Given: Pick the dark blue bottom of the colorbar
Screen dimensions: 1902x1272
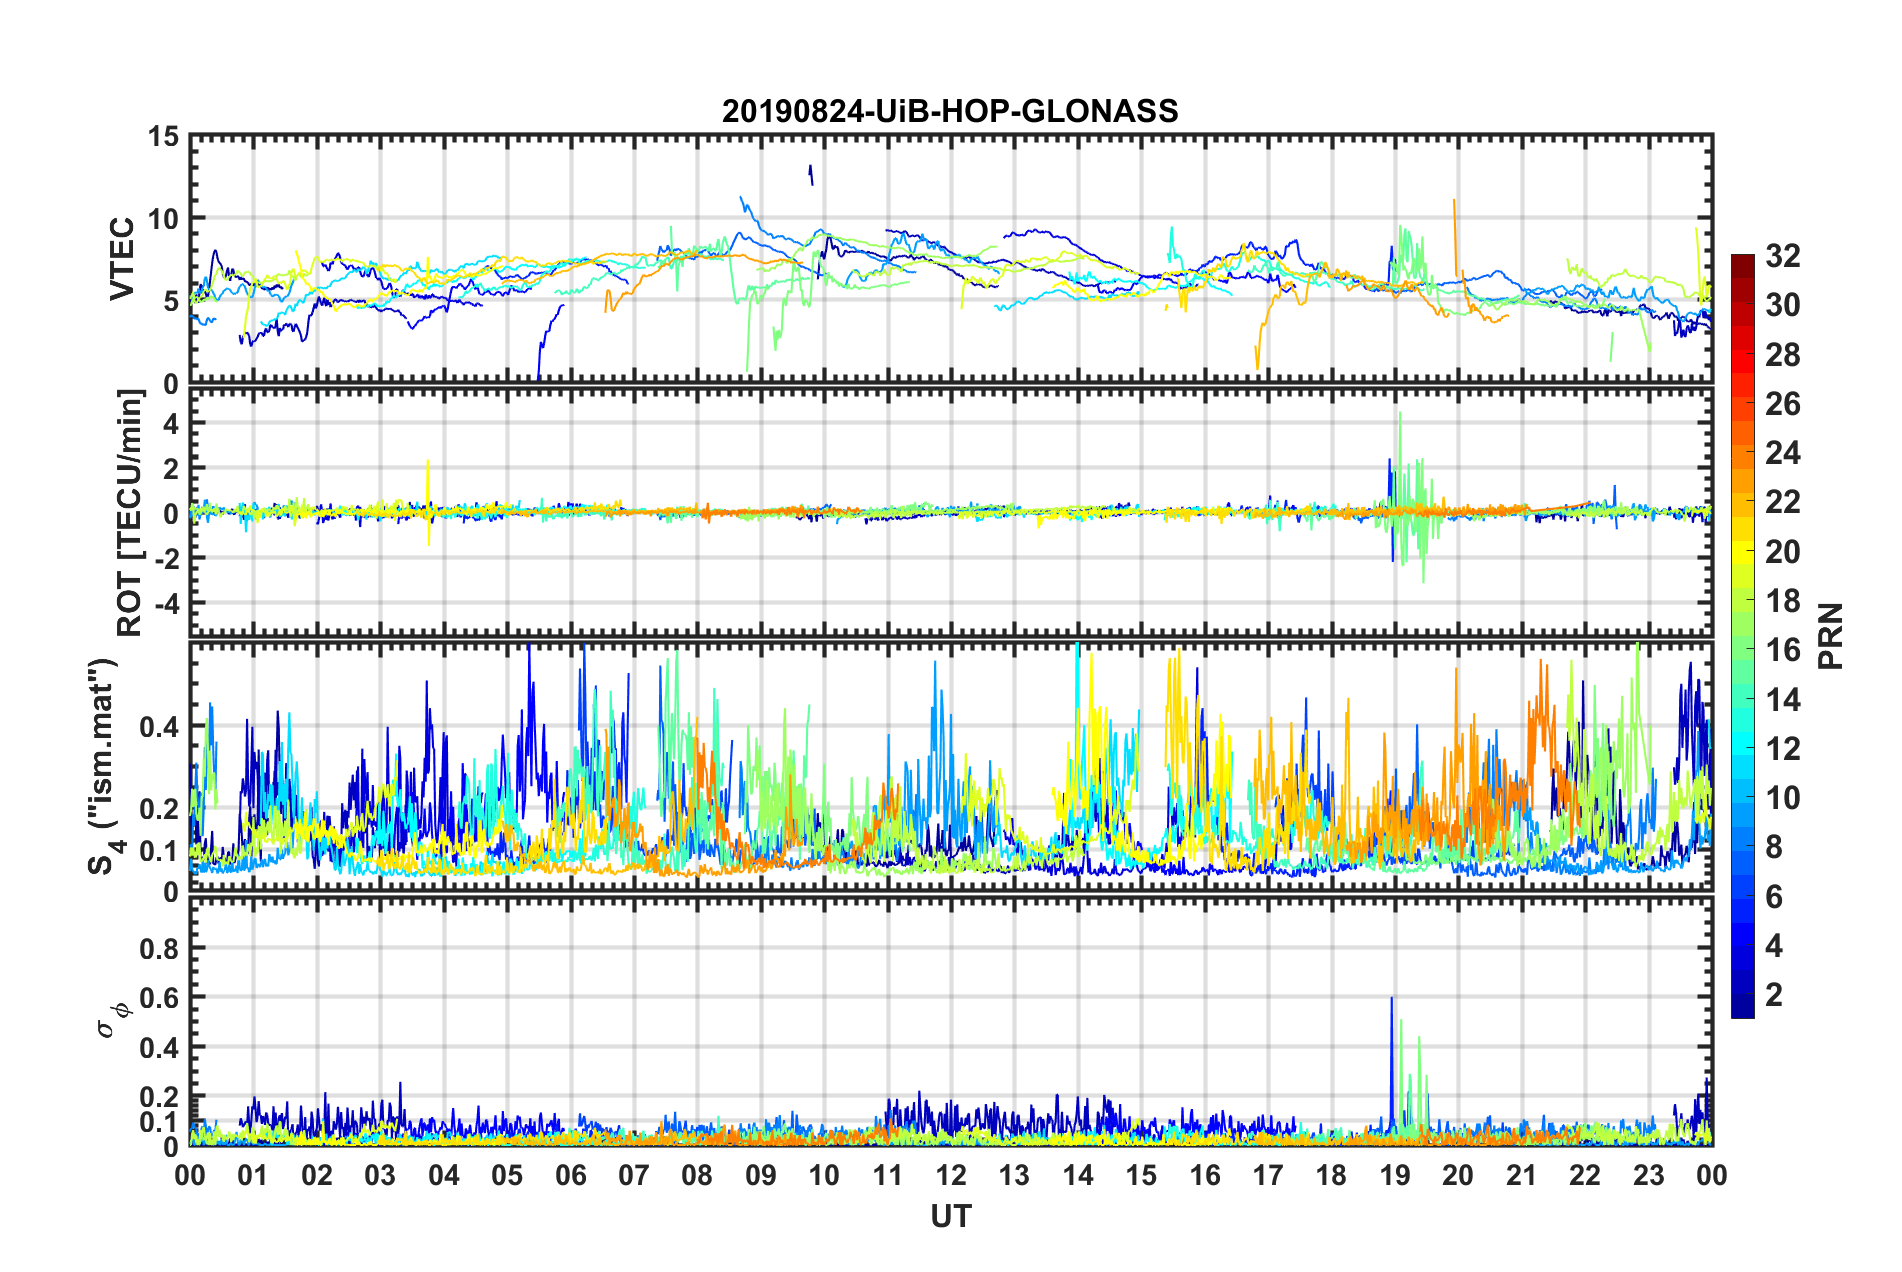Looking at the screenshot, I should (x=1742, y=1010).
